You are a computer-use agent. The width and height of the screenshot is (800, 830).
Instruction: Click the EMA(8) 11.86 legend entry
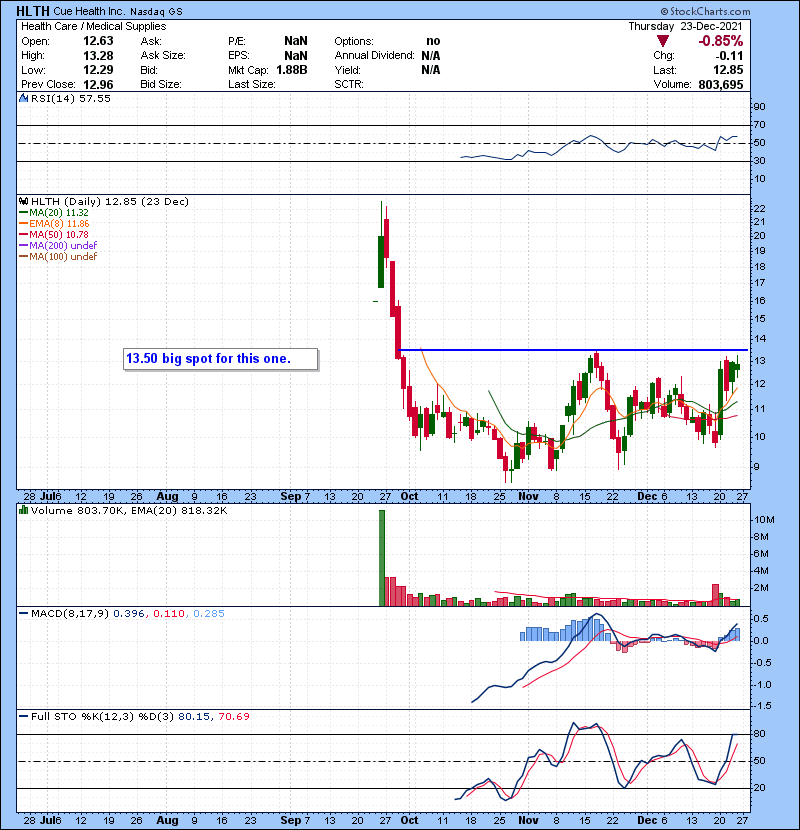54,224
